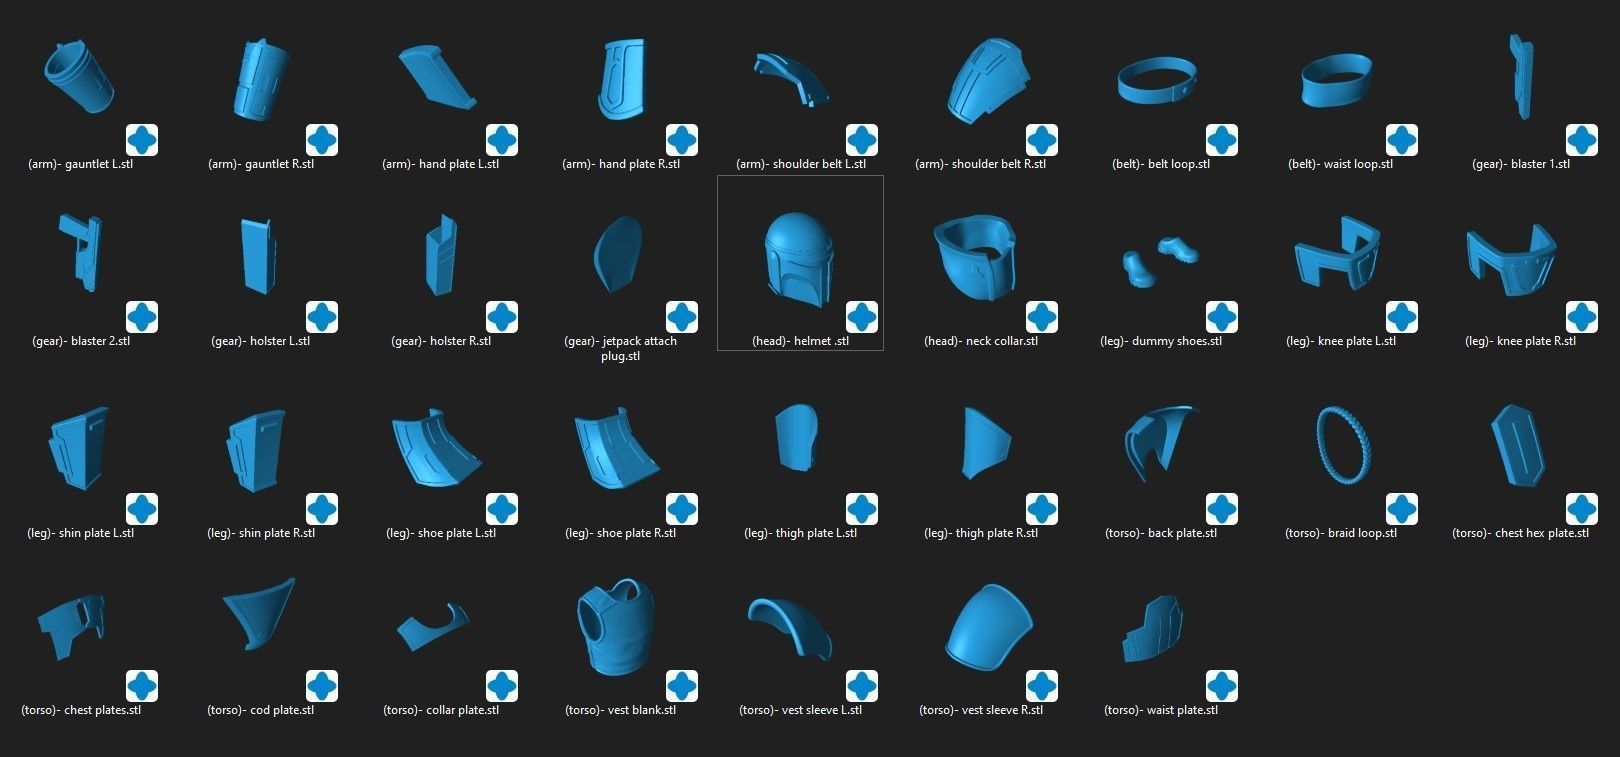This screenshot has height=757, width=1620.
Task: Select the back plate.stl model icon
Action: click(x=1160, y=444)
